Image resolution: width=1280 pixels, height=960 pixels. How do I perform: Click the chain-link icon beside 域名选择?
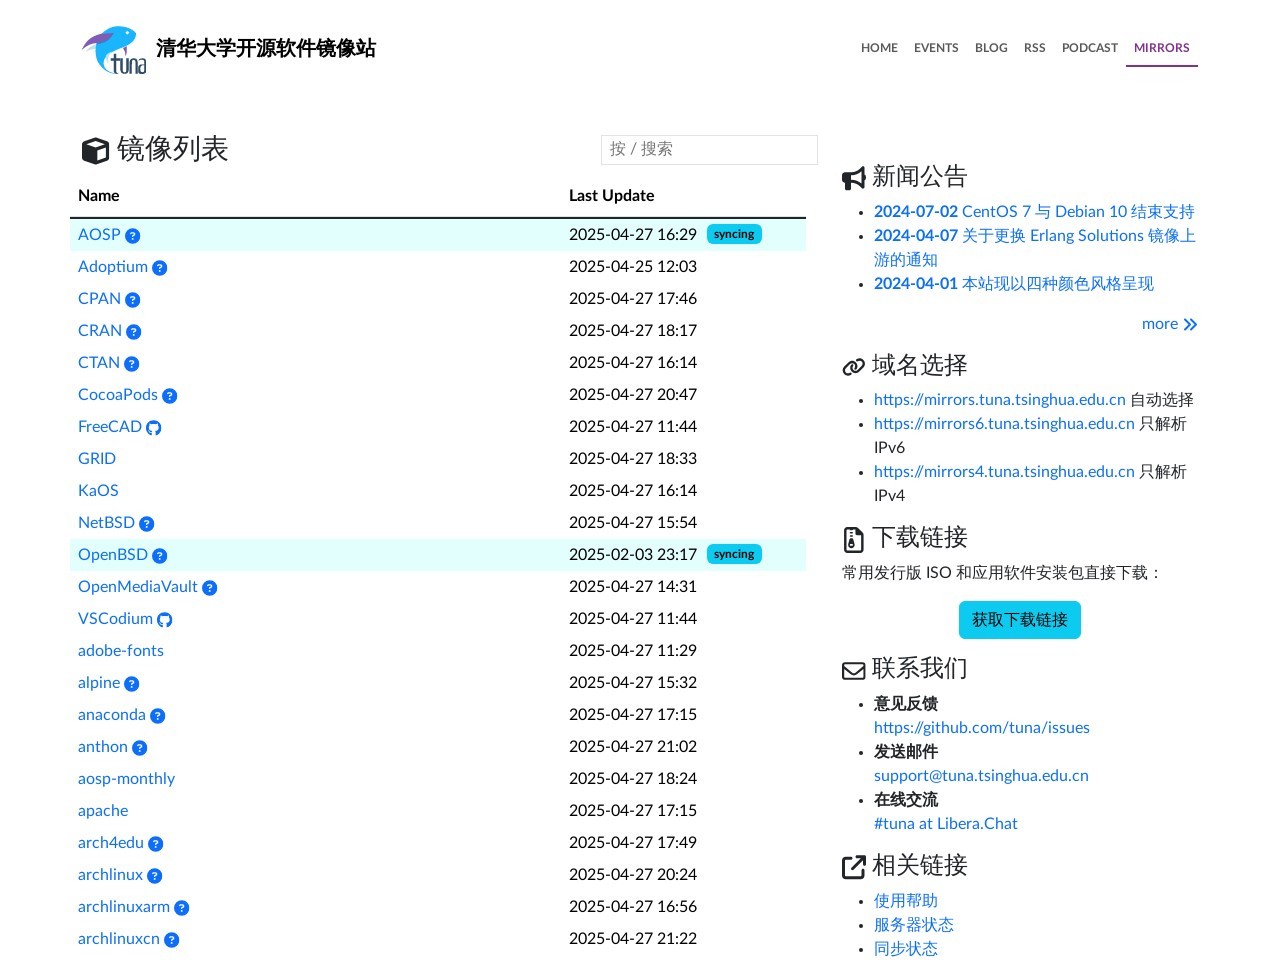pyautogui.click(x=853, y=366)
